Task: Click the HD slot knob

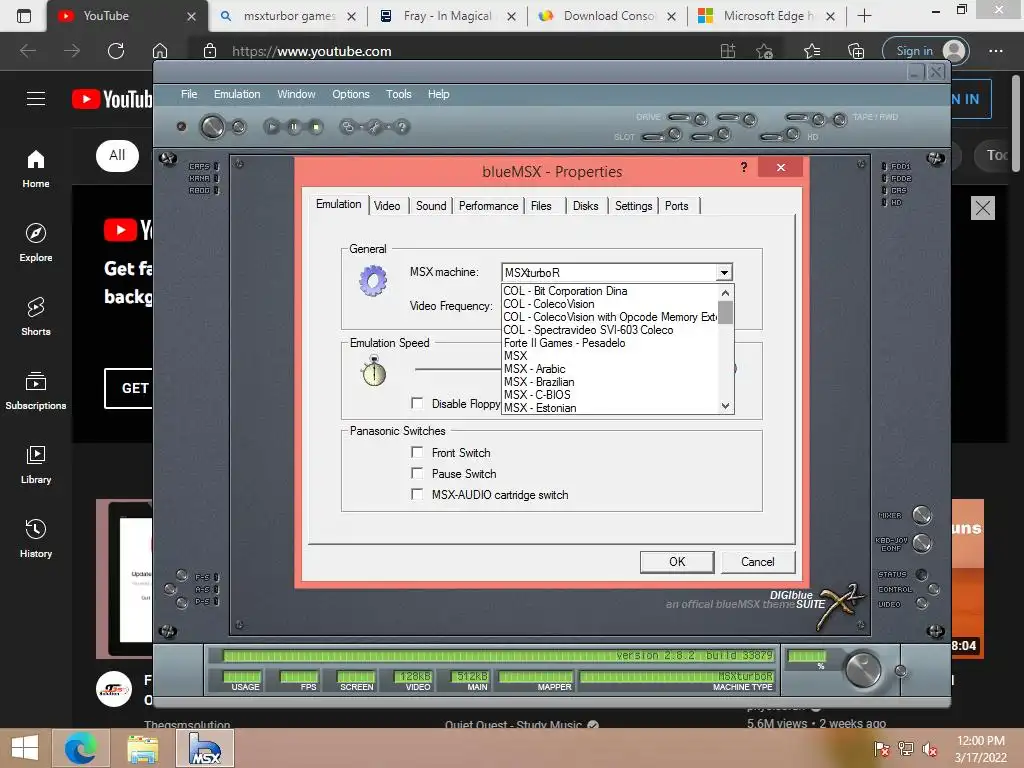Action: tap(792, 135)
